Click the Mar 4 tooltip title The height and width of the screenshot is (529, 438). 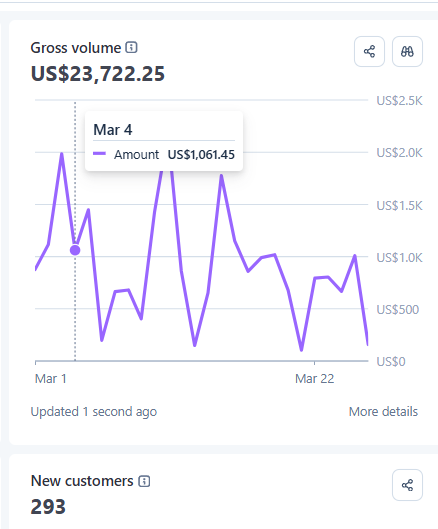pos(113,130)
